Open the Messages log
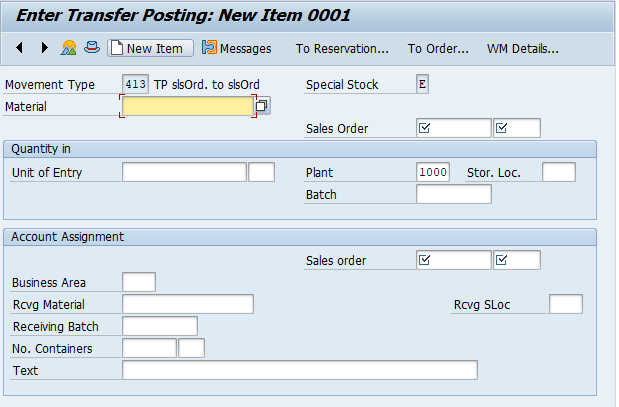This screenshot has width=619, height=407. point(237,48)
